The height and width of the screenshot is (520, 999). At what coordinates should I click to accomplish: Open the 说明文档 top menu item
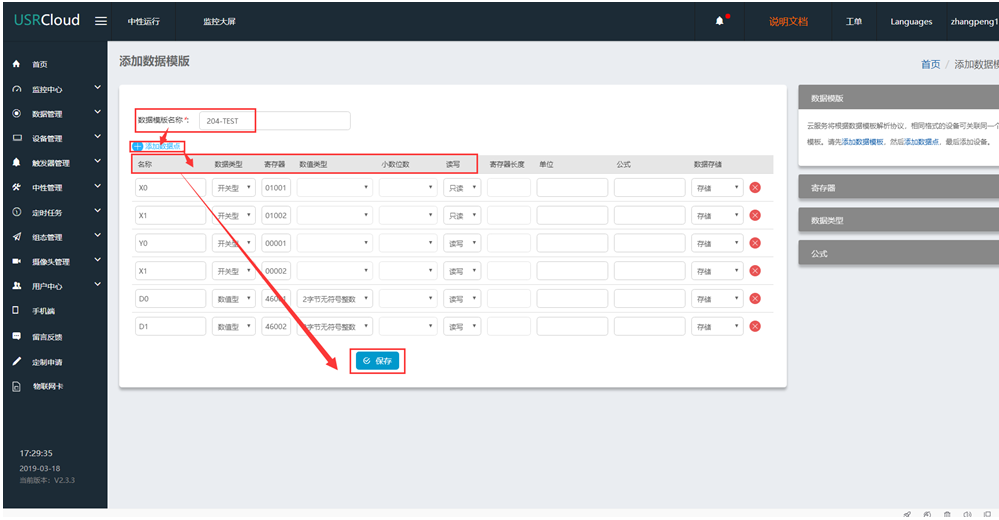coord(788,21)
